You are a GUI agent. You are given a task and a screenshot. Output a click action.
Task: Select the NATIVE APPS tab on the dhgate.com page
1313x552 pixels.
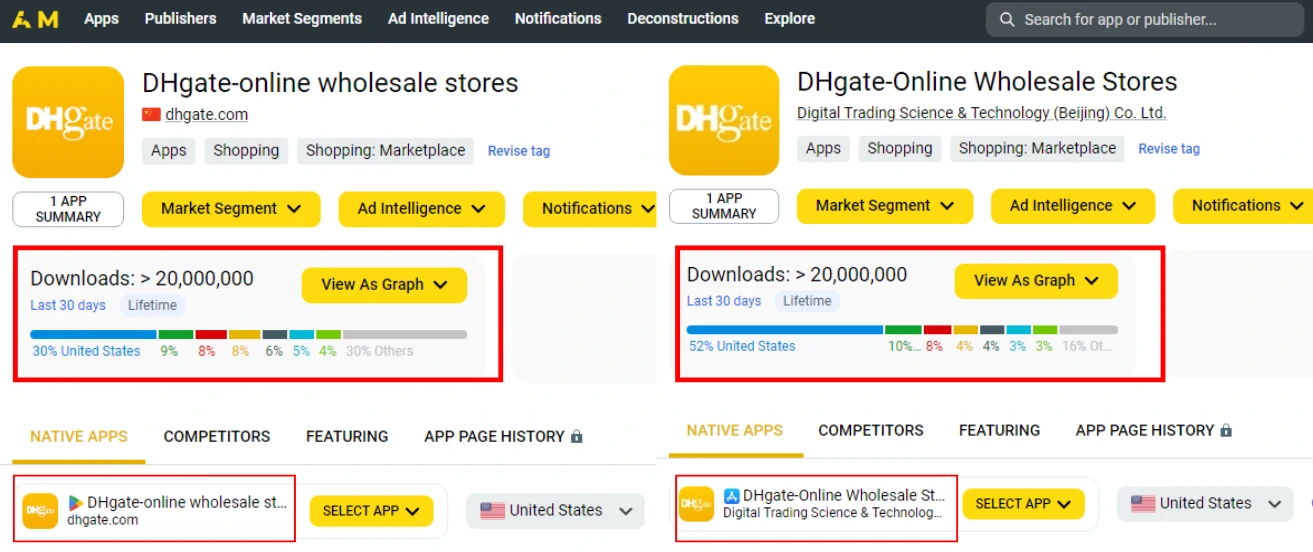pos(79,437)
